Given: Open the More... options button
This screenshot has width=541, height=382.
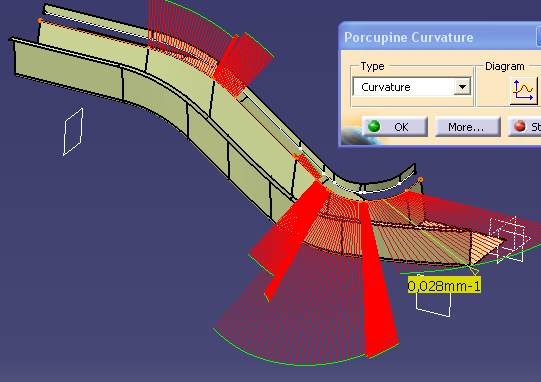Looking at the screenshot, I should tap(468, 127).
